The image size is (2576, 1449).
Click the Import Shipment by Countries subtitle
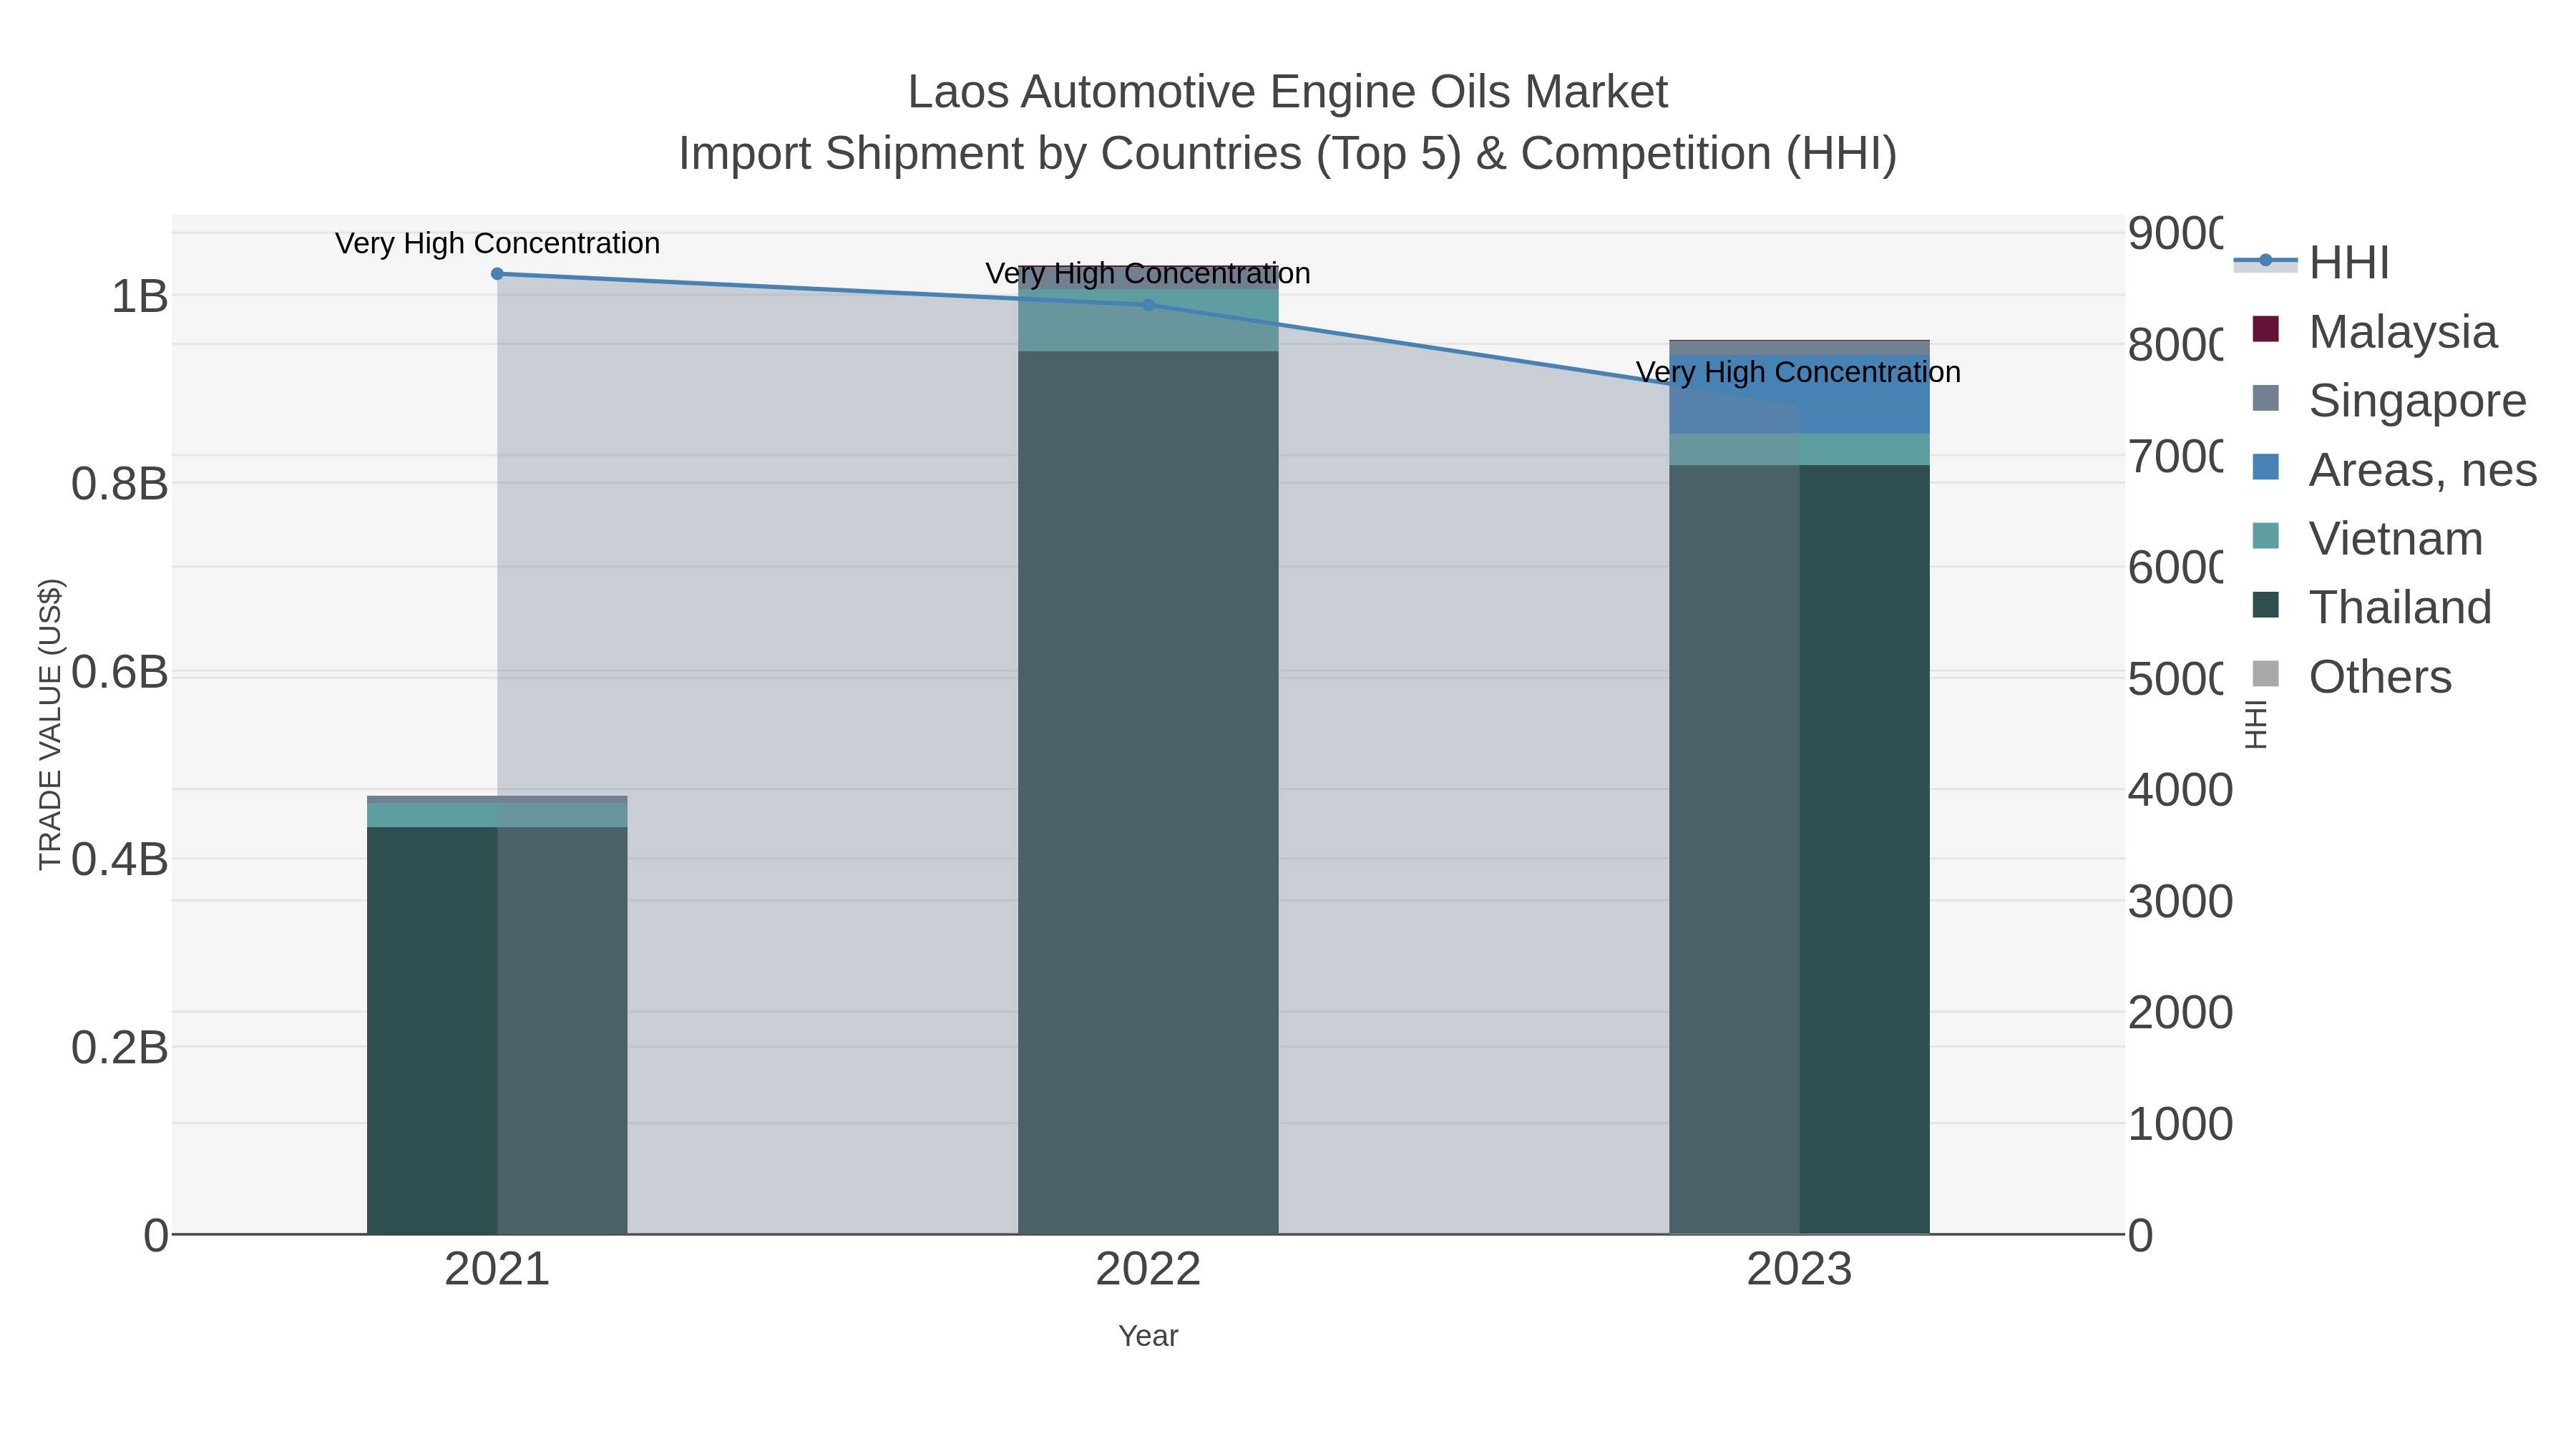click(x=1288, y=154)
